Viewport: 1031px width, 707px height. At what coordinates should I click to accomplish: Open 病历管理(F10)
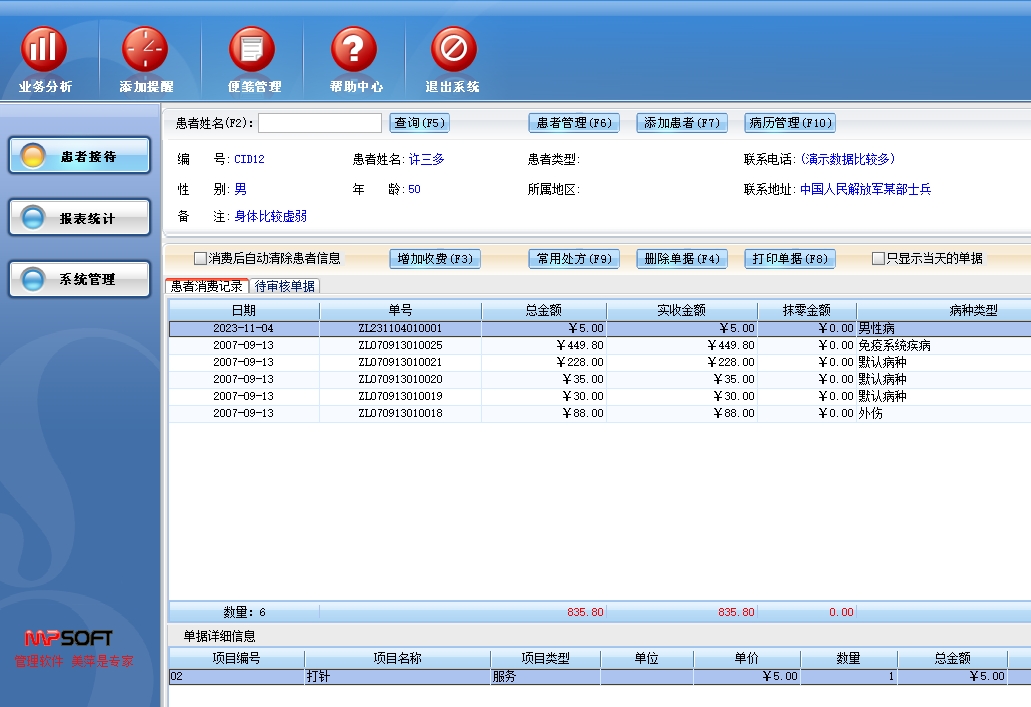point(789,123)
